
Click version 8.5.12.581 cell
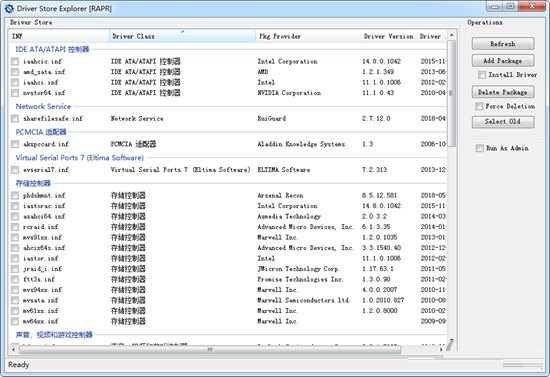(x=380, y=195)
